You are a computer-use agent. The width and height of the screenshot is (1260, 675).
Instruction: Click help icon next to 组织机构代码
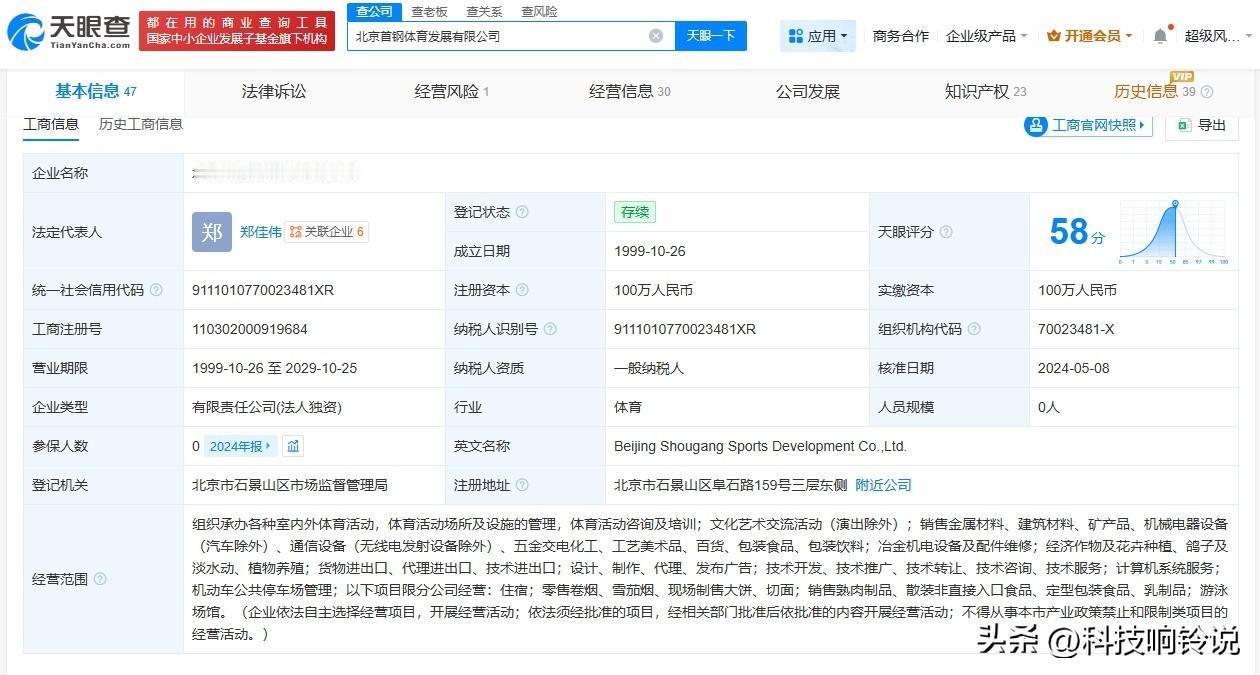pyautogui.click(x=974, y=329)
